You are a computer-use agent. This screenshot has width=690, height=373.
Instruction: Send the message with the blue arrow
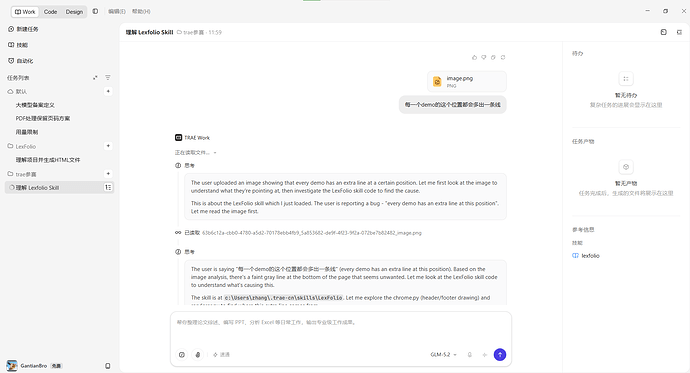point(500,355)
